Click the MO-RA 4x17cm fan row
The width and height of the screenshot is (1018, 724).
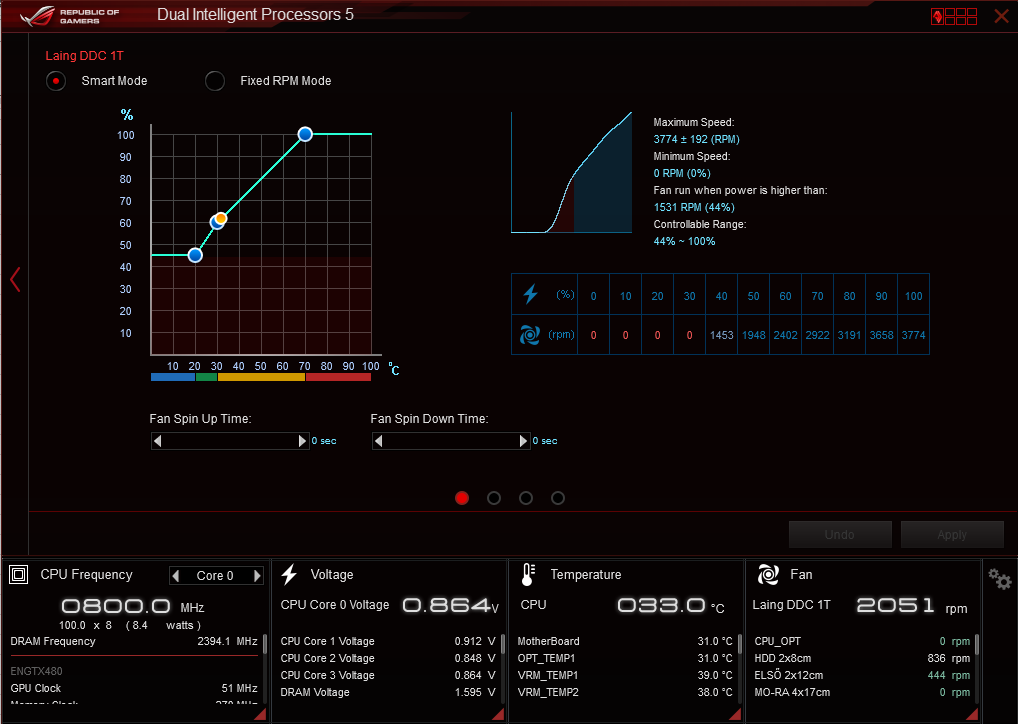coord(862,692)
